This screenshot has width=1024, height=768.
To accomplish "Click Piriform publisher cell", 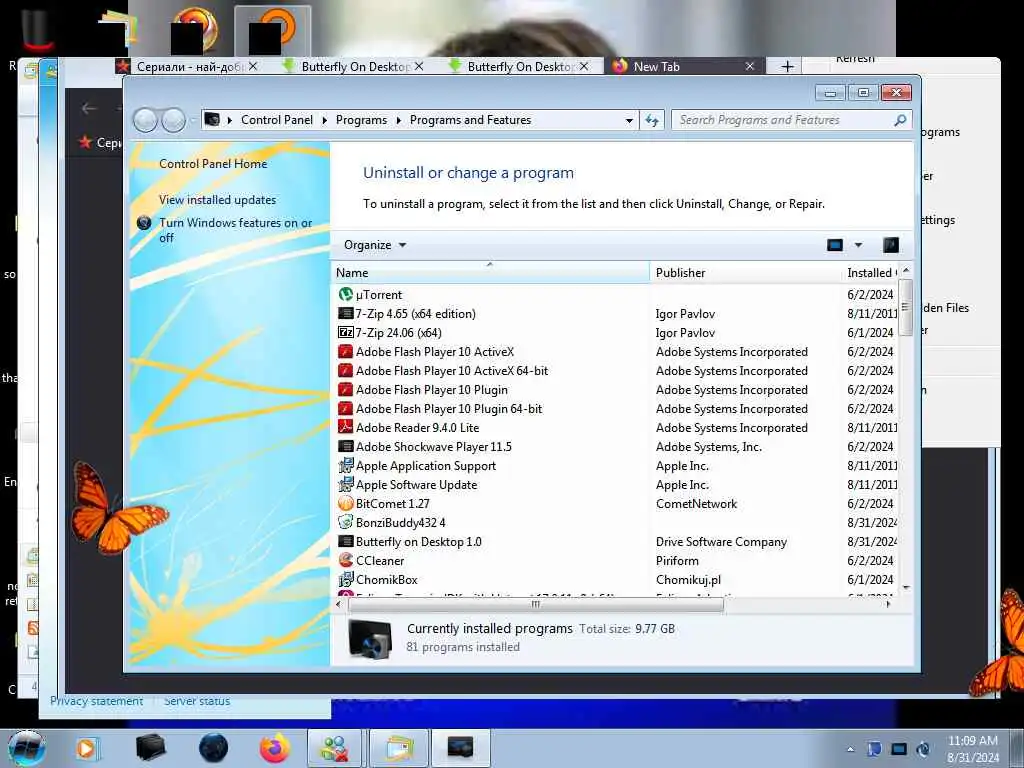I will [x=677, y=560].
